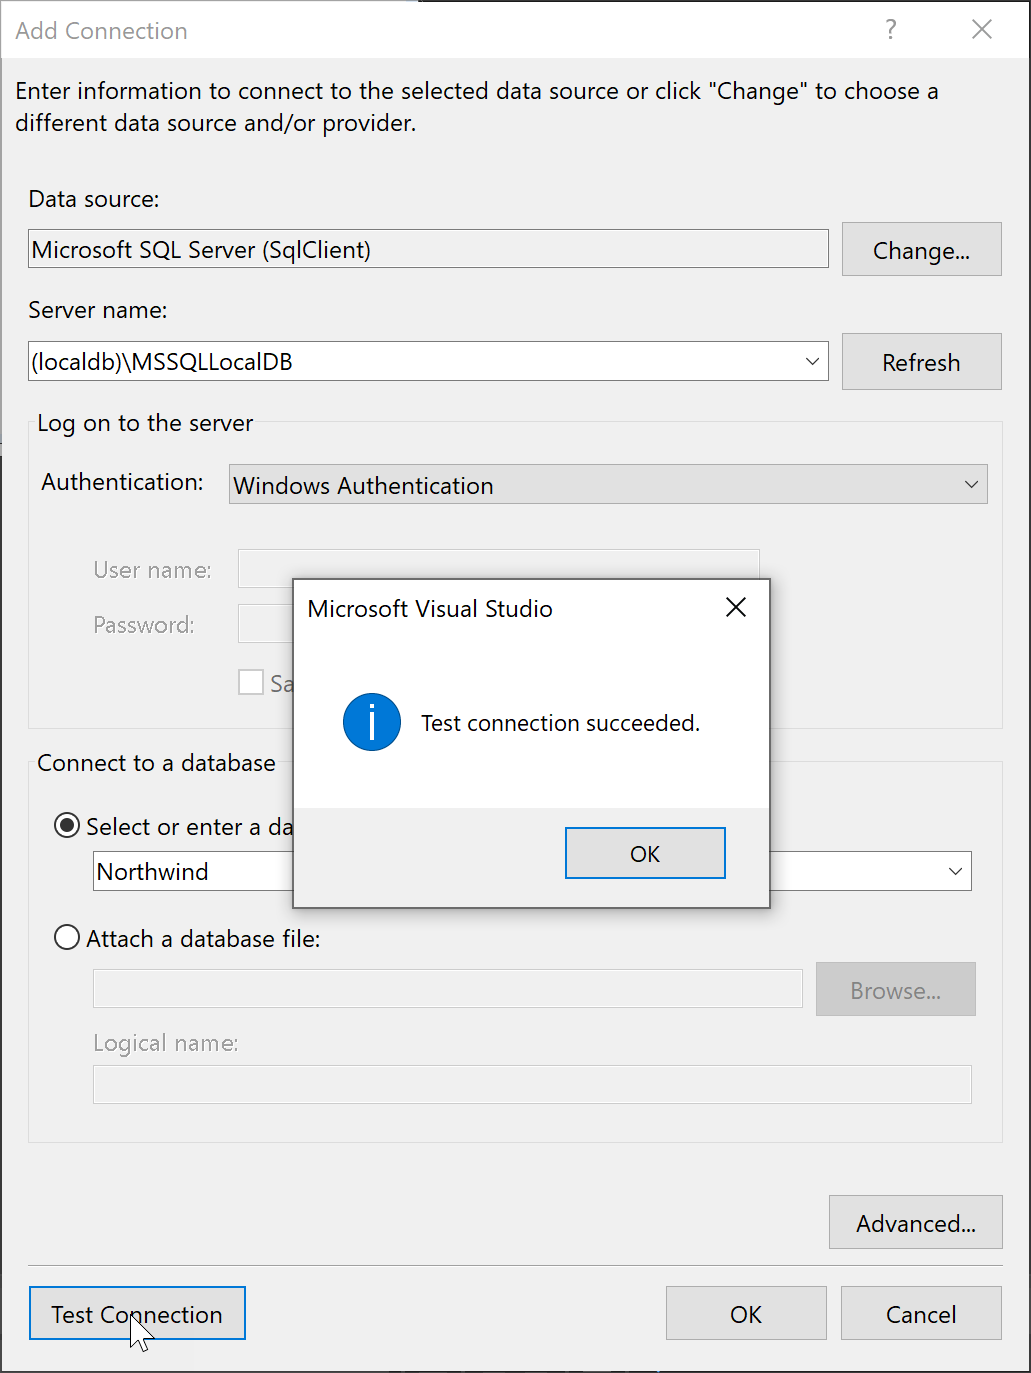Click Change to pick a different data source

tap(920, 249)
